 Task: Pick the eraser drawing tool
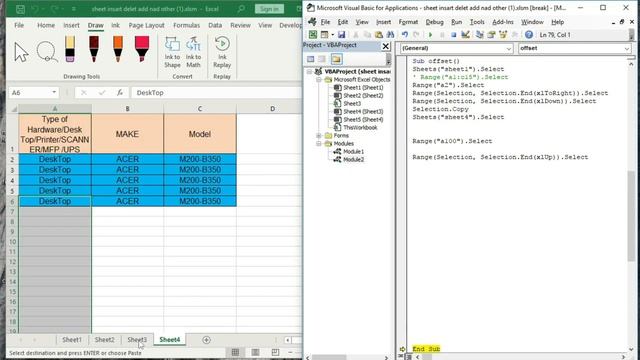(x=70, y=49)
